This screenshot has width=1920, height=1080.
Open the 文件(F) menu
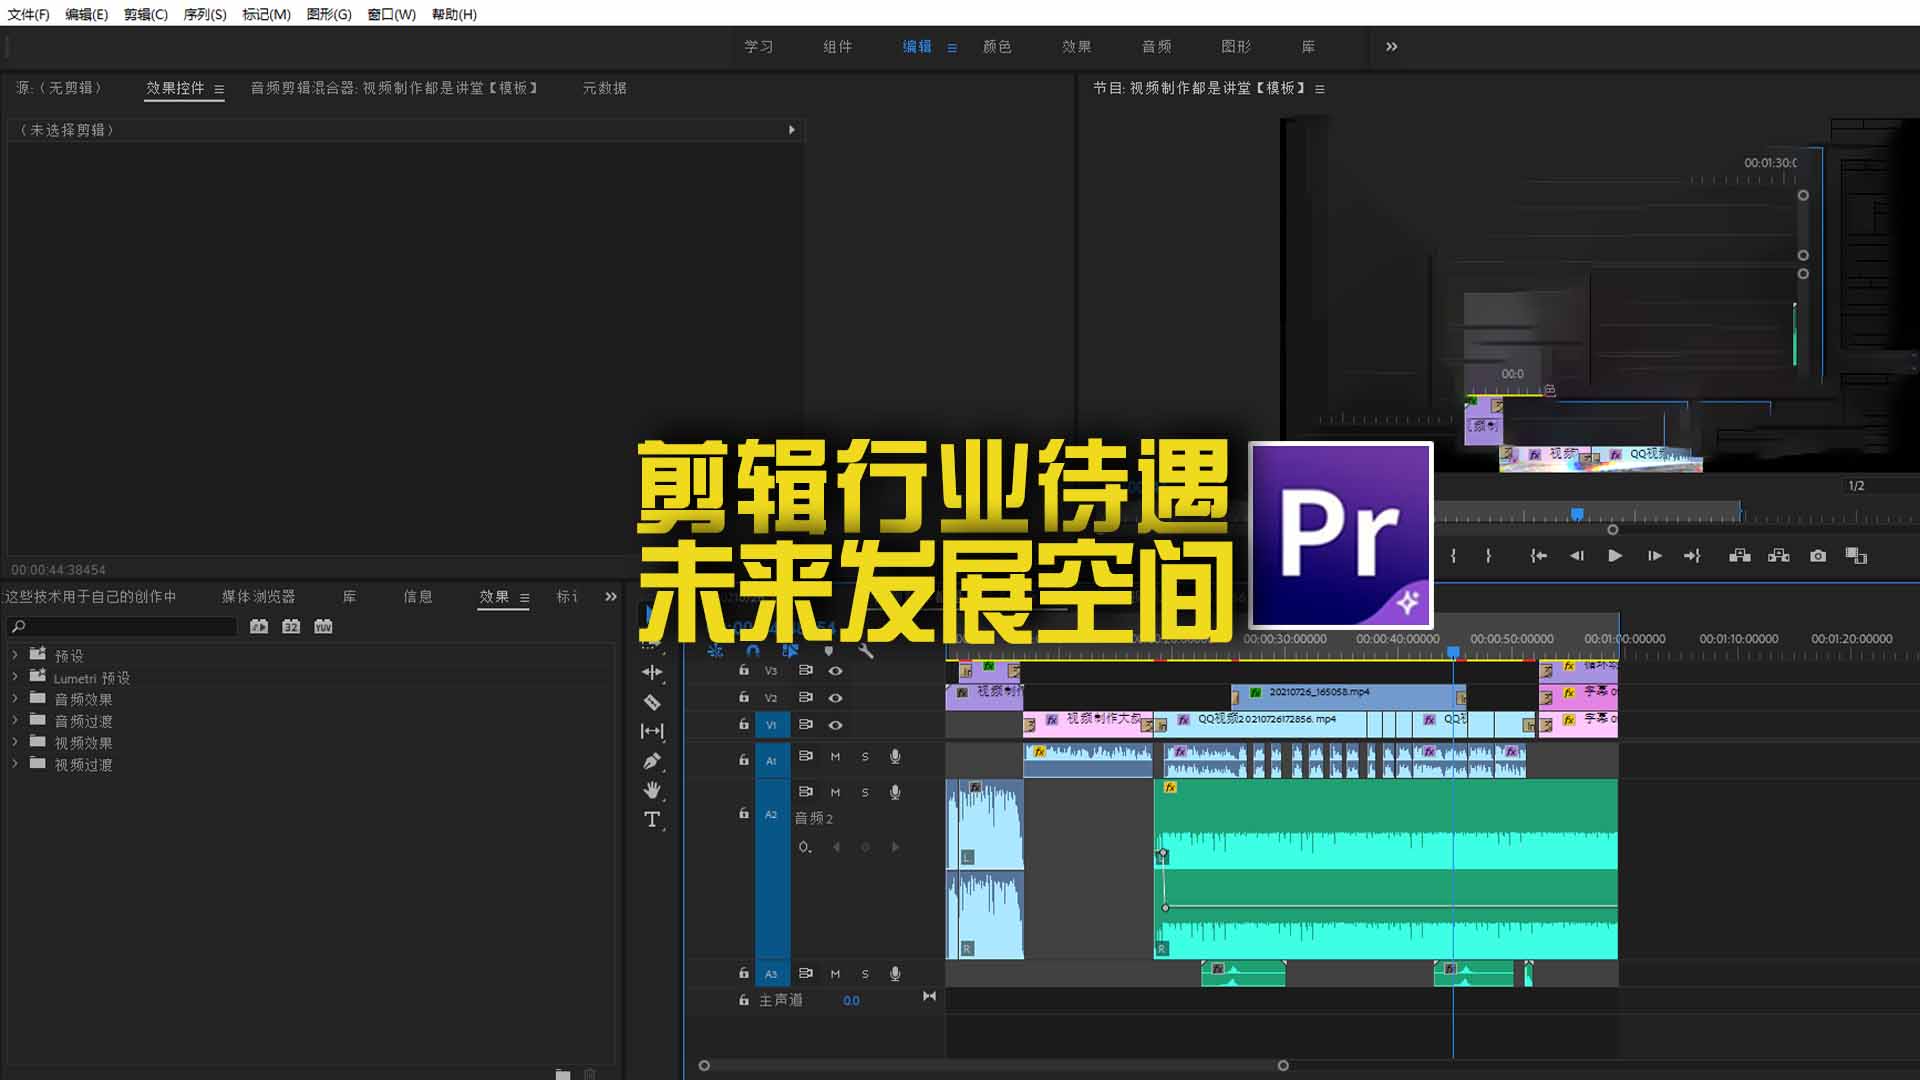click(28, 14)
